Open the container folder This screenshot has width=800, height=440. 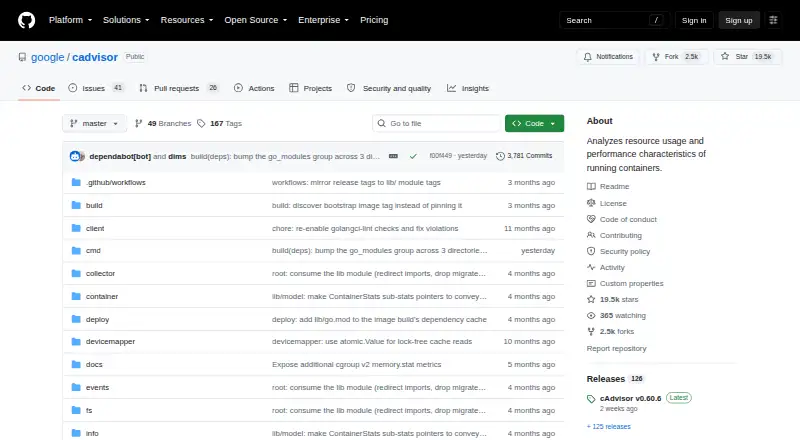click(102, 297)
